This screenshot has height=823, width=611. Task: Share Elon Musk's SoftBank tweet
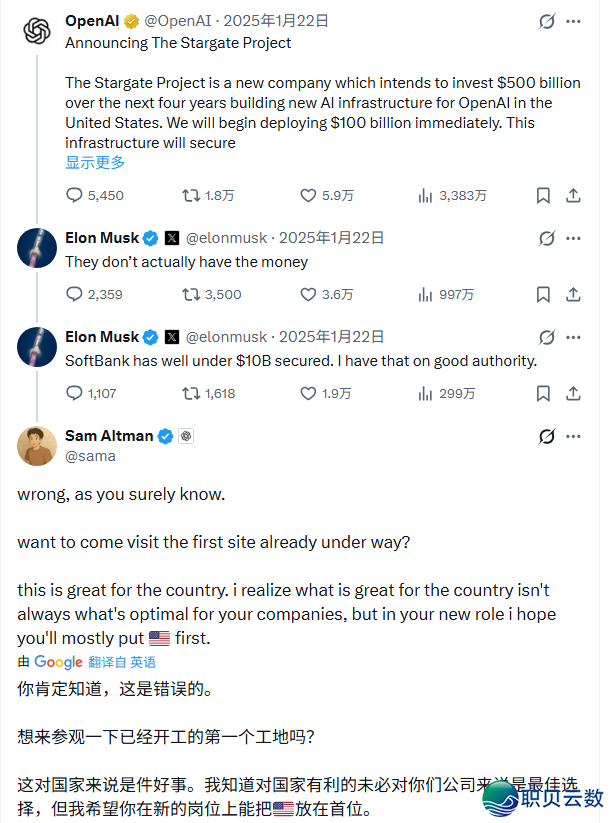coord(572,393)
